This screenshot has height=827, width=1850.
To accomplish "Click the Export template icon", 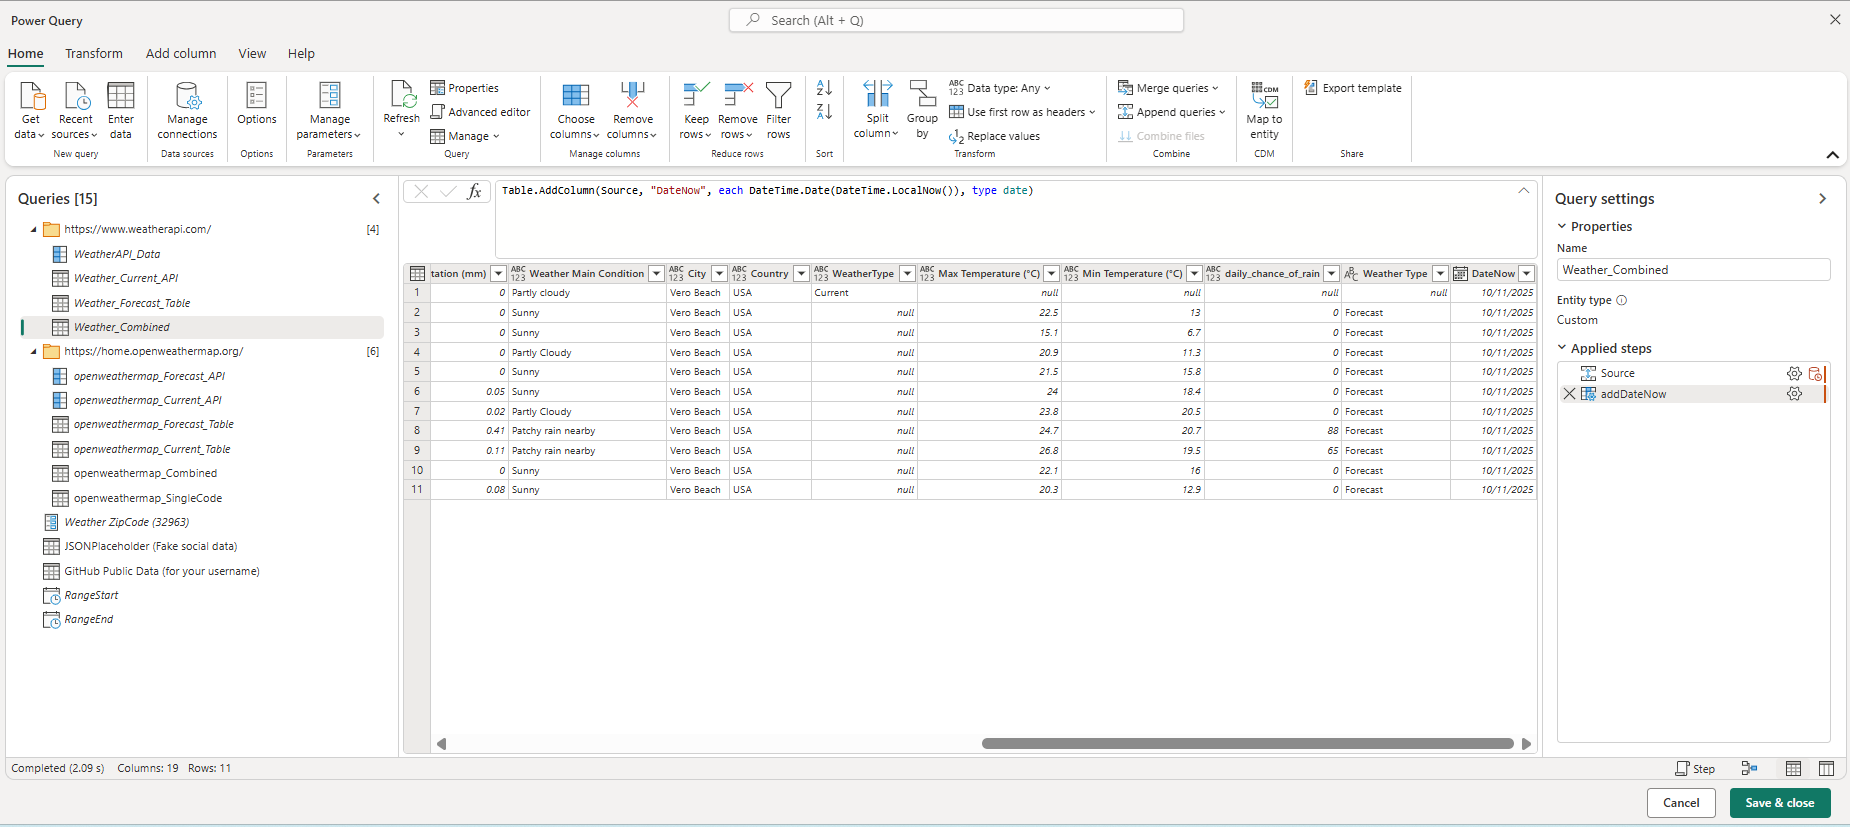I will [1311, 88].
